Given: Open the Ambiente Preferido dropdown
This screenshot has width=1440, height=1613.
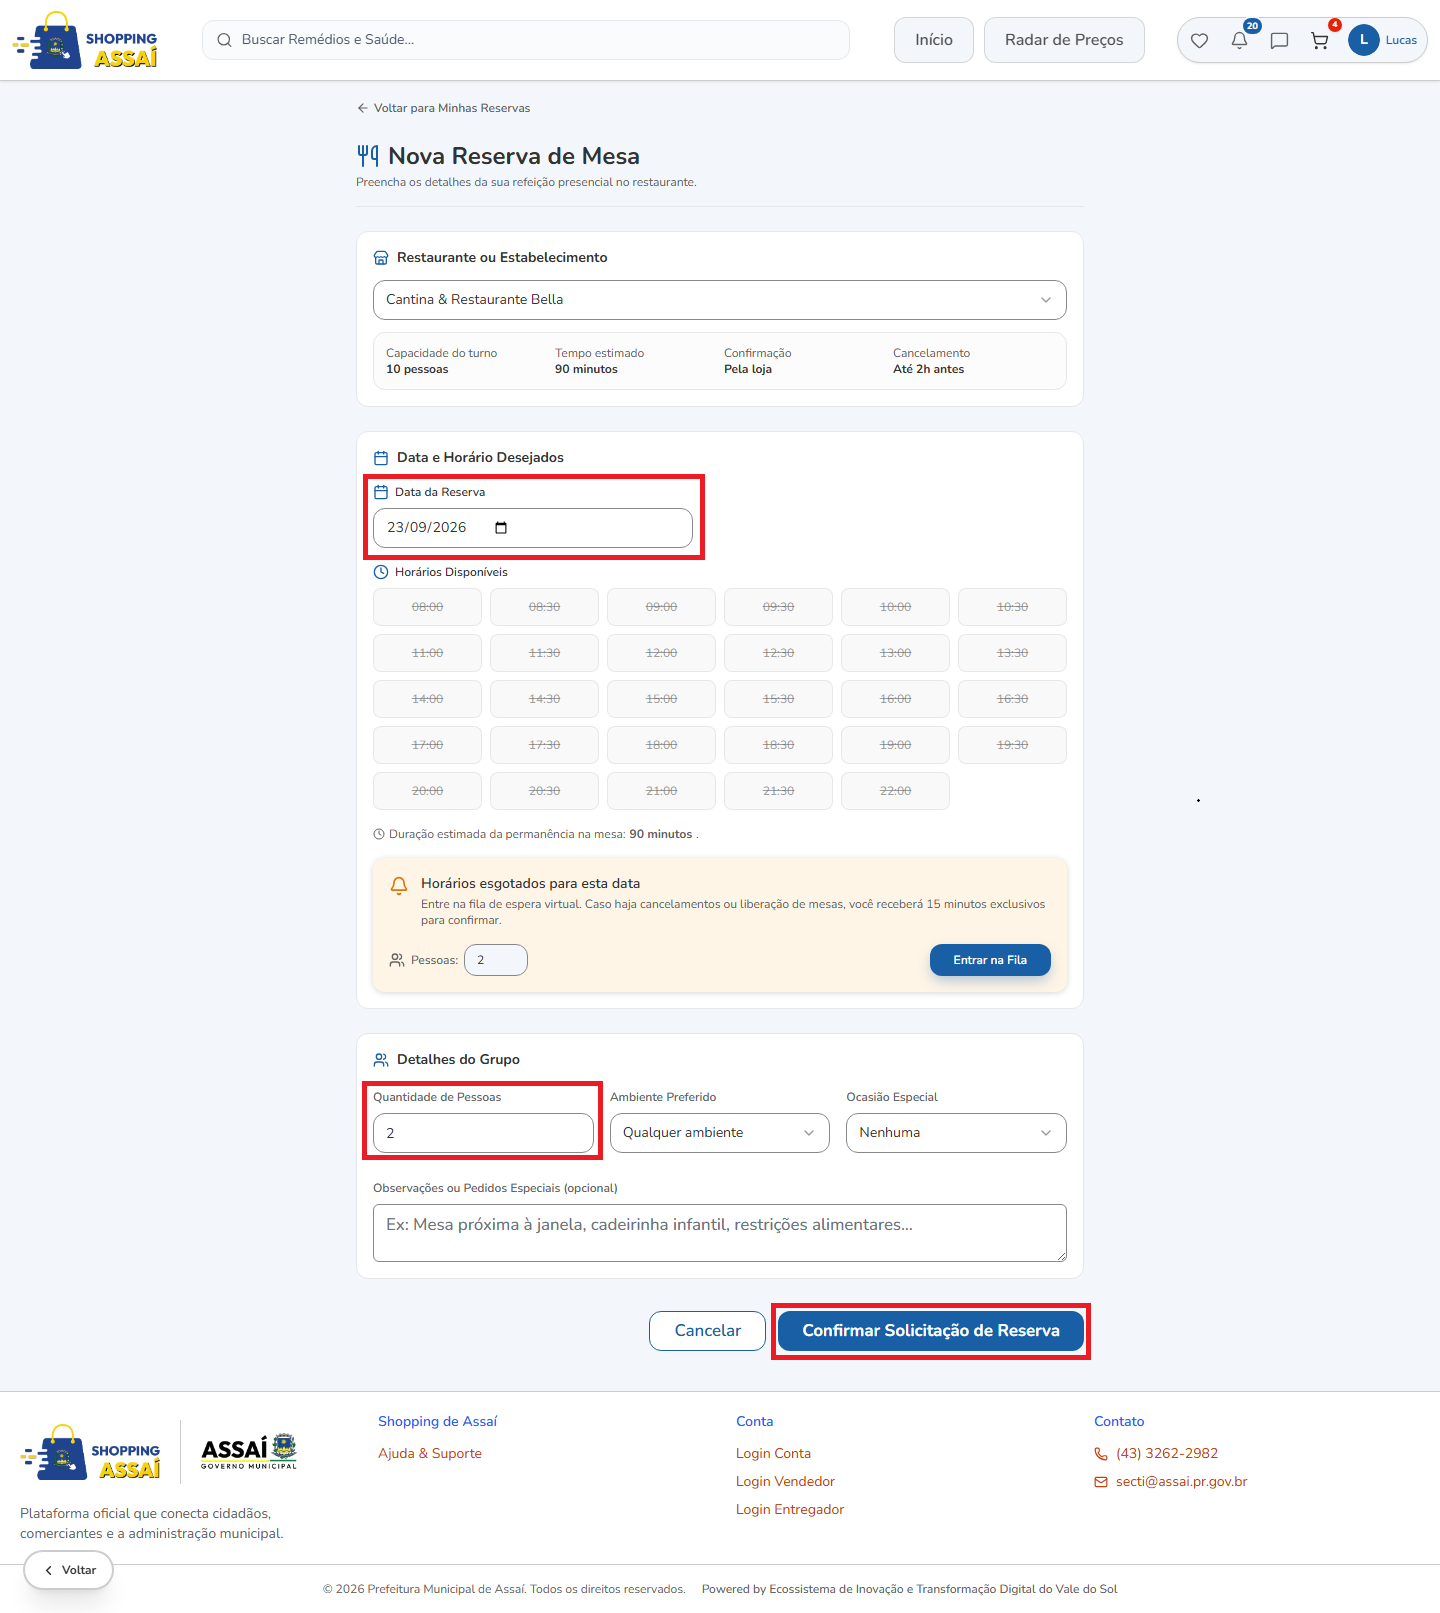Looking at the screenshot, I should (x=720, y=1133).
